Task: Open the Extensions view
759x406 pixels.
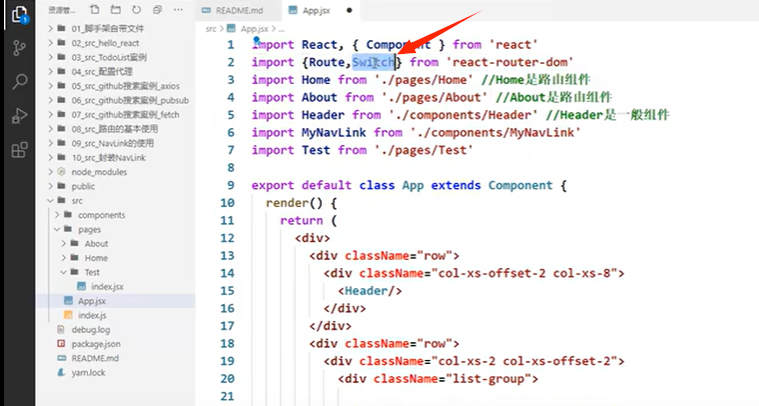Action: pyautogui.click(x=19, y=150)
